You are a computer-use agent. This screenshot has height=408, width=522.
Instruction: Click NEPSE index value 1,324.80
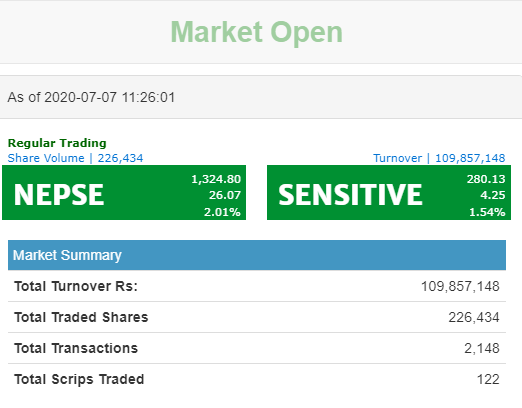coord(216,179)
